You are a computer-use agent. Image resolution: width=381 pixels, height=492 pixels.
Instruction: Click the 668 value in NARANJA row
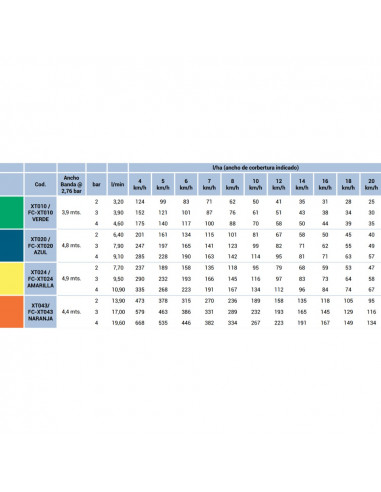pyautogui.click(x=140, y=323)
